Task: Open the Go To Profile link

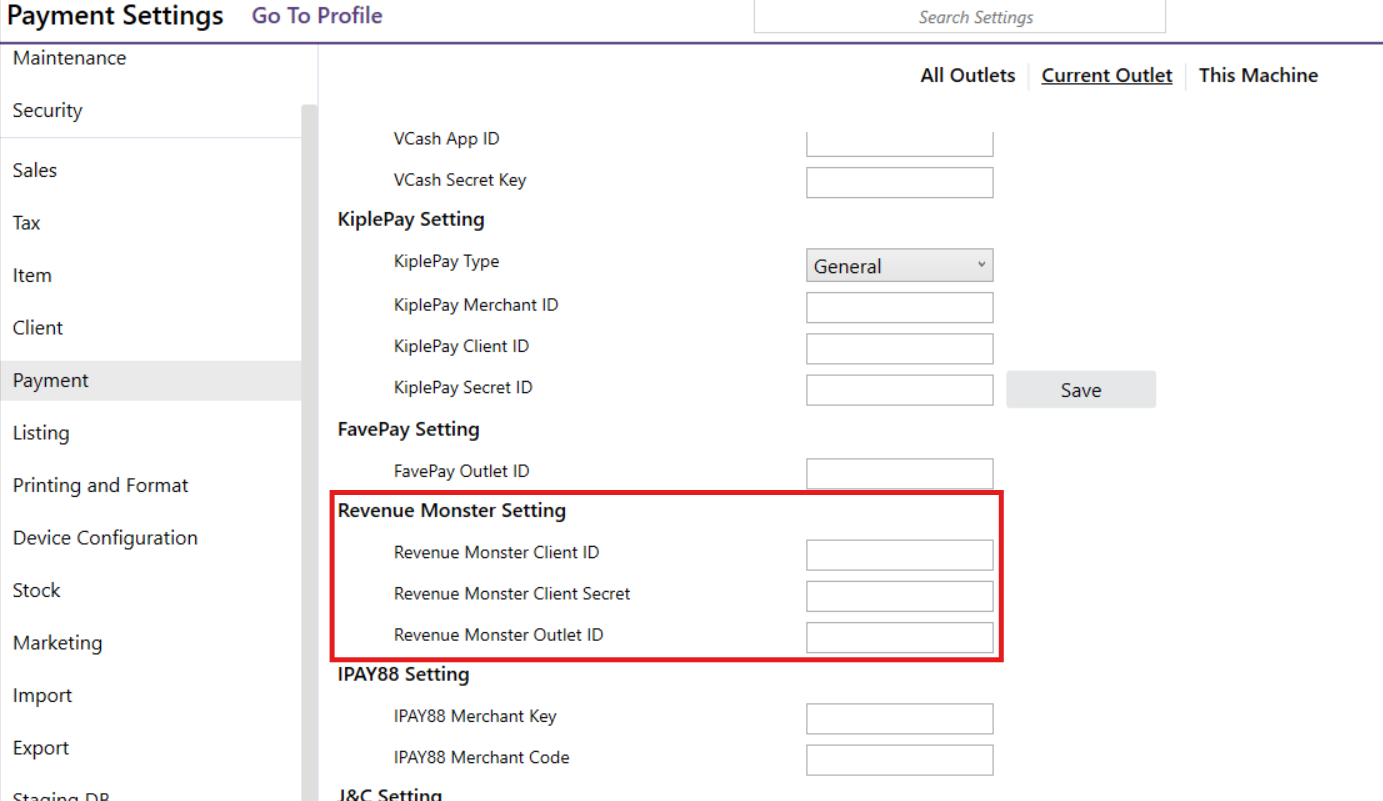Action: pos(317,16)
